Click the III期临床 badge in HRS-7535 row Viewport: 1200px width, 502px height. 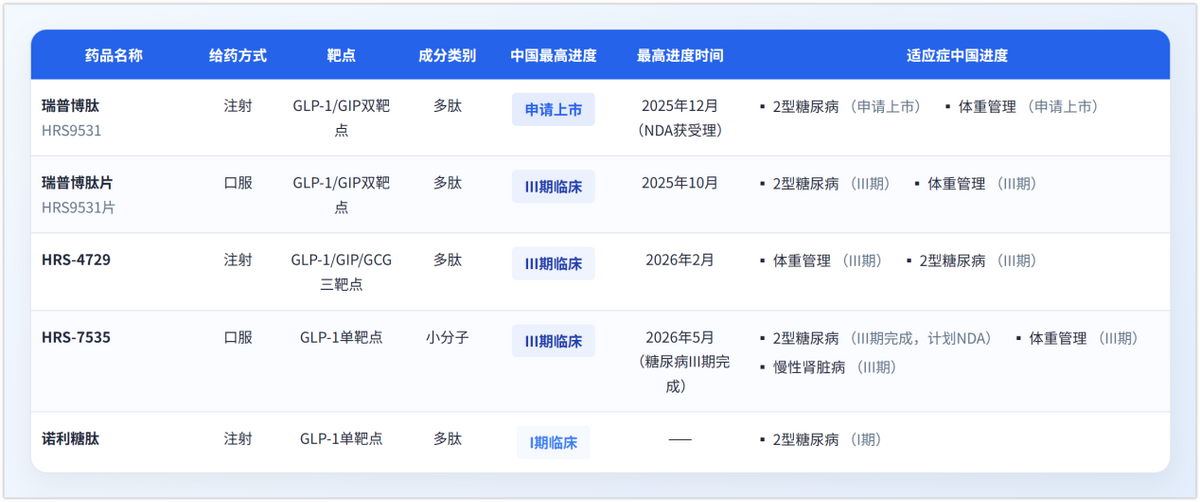pos(553,342)
